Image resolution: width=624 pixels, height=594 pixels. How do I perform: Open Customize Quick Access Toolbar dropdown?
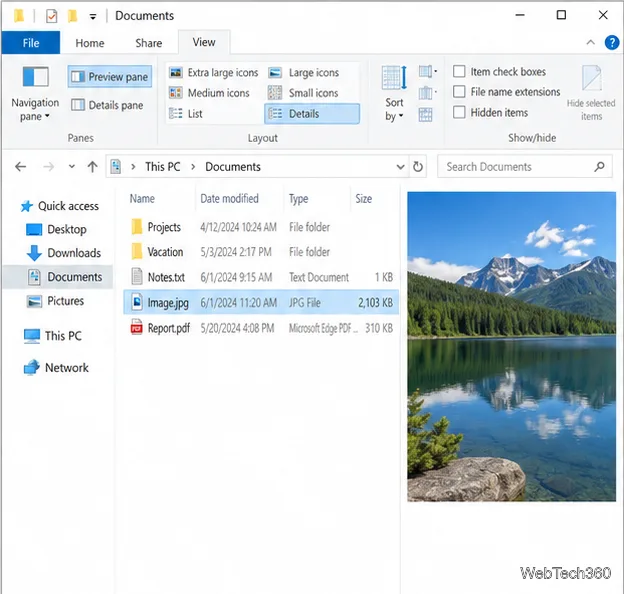pyautogui.click(x=93, y=16)
